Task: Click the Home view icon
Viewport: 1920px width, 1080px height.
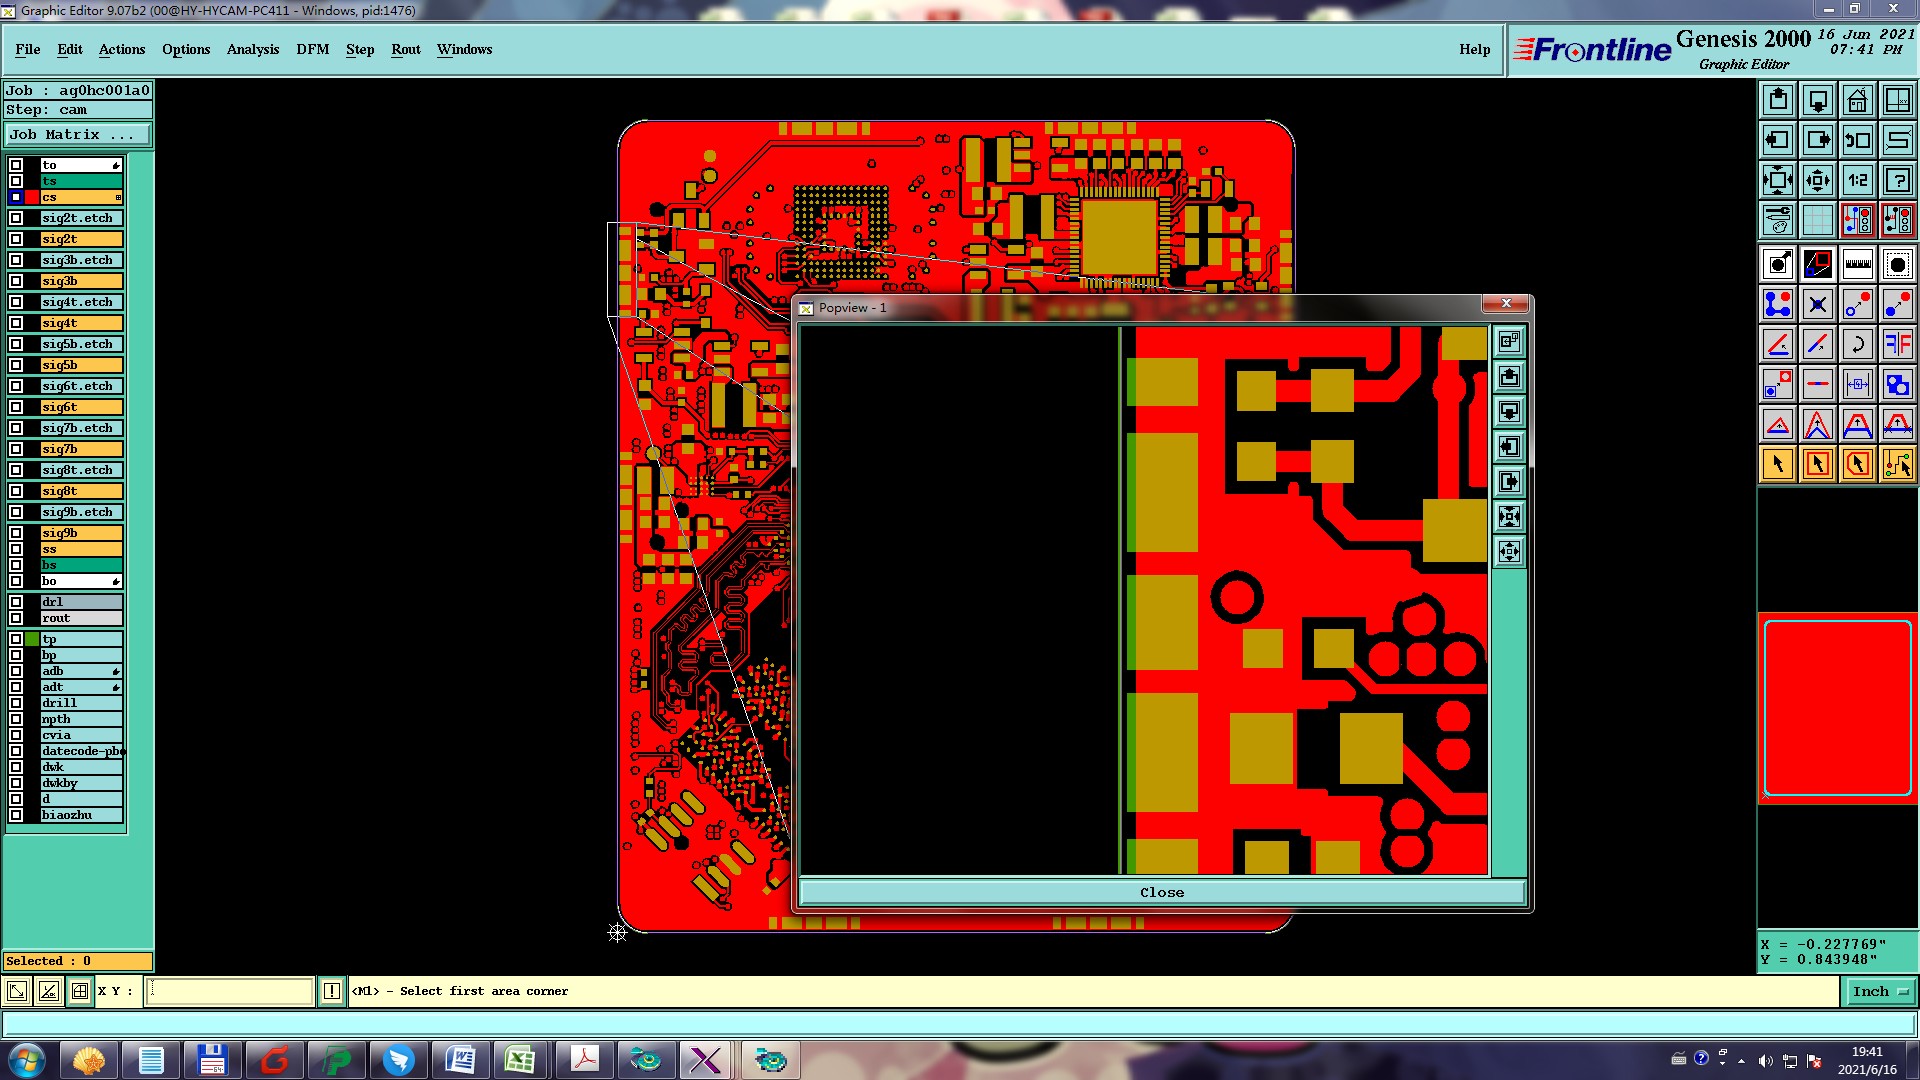Action: 1857,100
